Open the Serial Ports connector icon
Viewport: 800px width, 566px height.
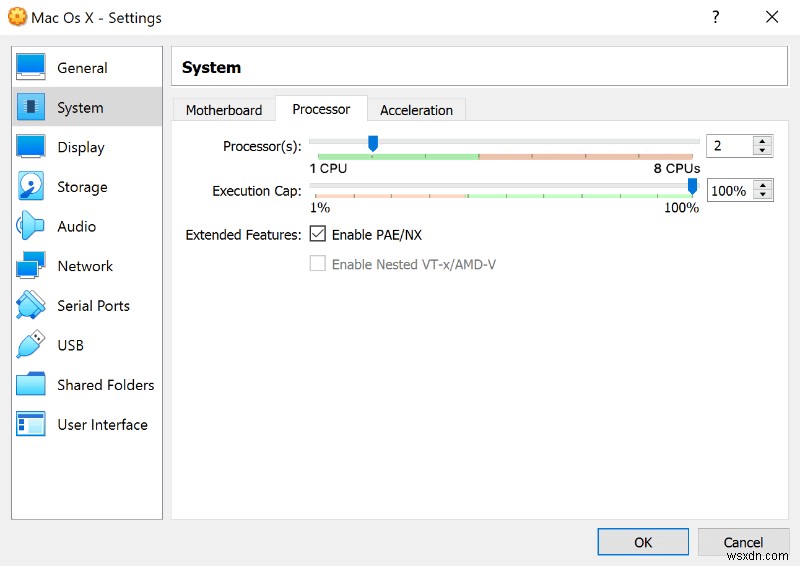[x=31, y=305]
